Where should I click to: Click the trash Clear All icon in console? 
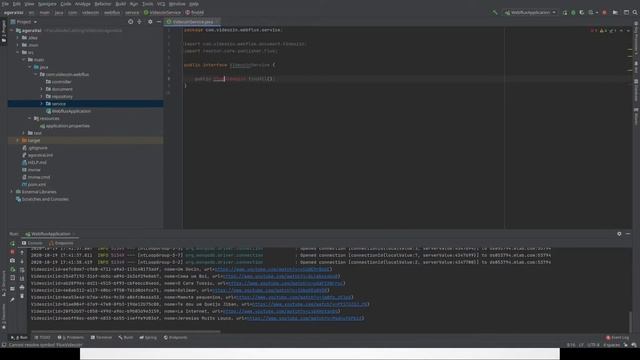click(x=22, y=296)
